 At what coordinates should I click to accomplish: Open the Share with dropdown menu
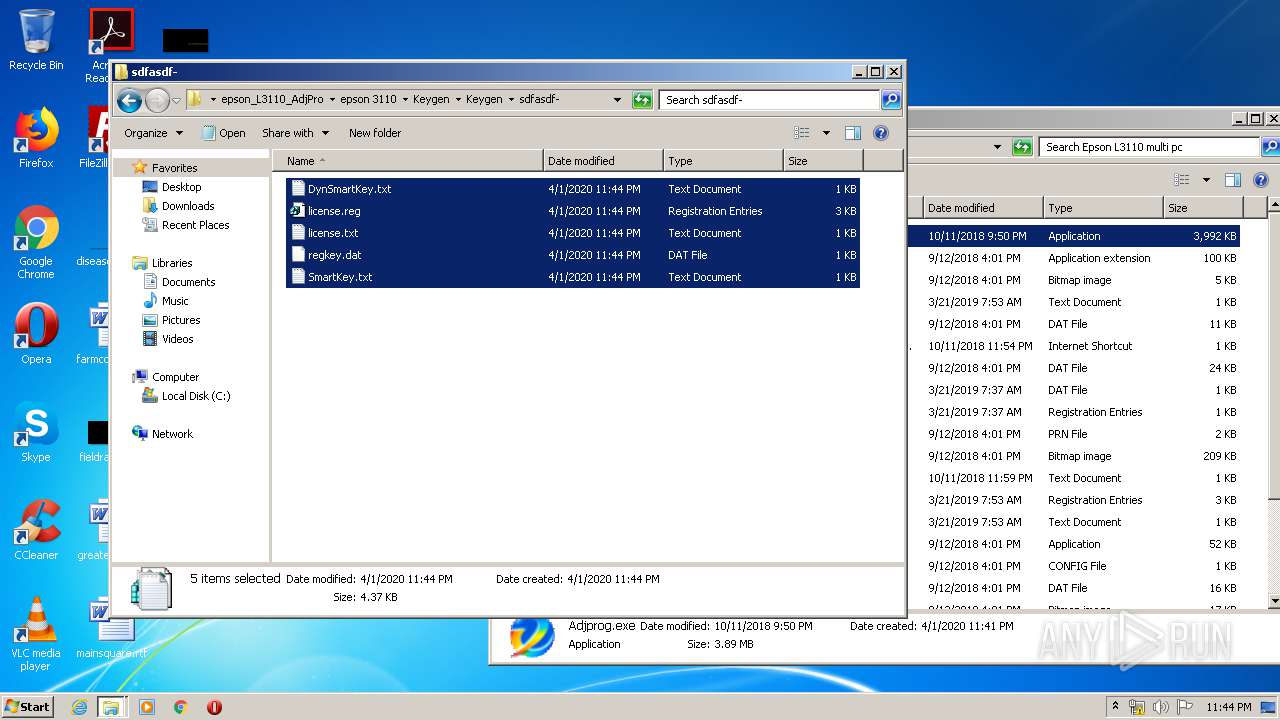(x=295, y=133)
